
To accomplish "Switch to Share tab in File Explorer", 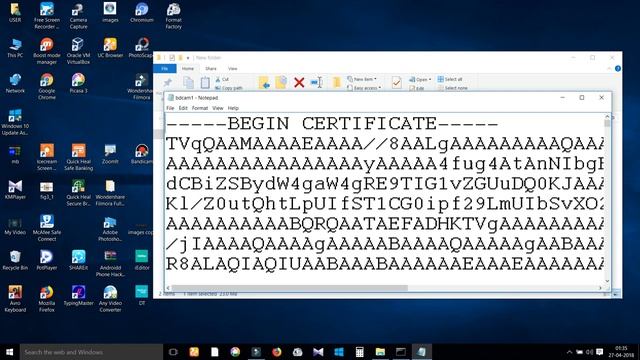I will [x=211, y=69].
